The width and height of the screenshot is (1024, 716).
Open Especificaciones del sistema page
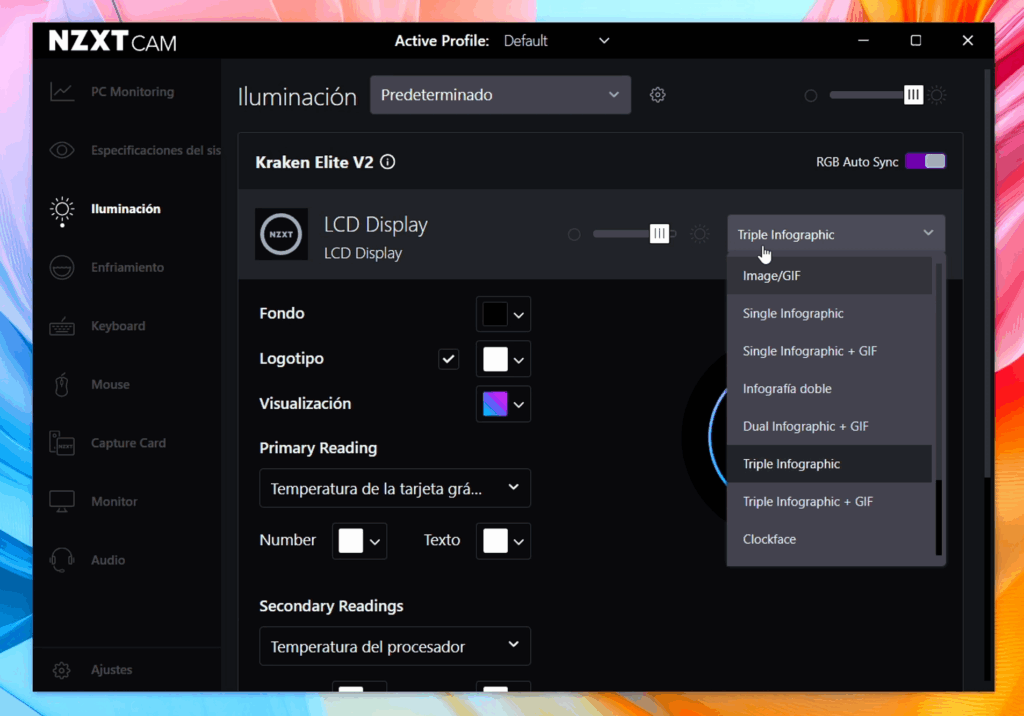(156, 150)
